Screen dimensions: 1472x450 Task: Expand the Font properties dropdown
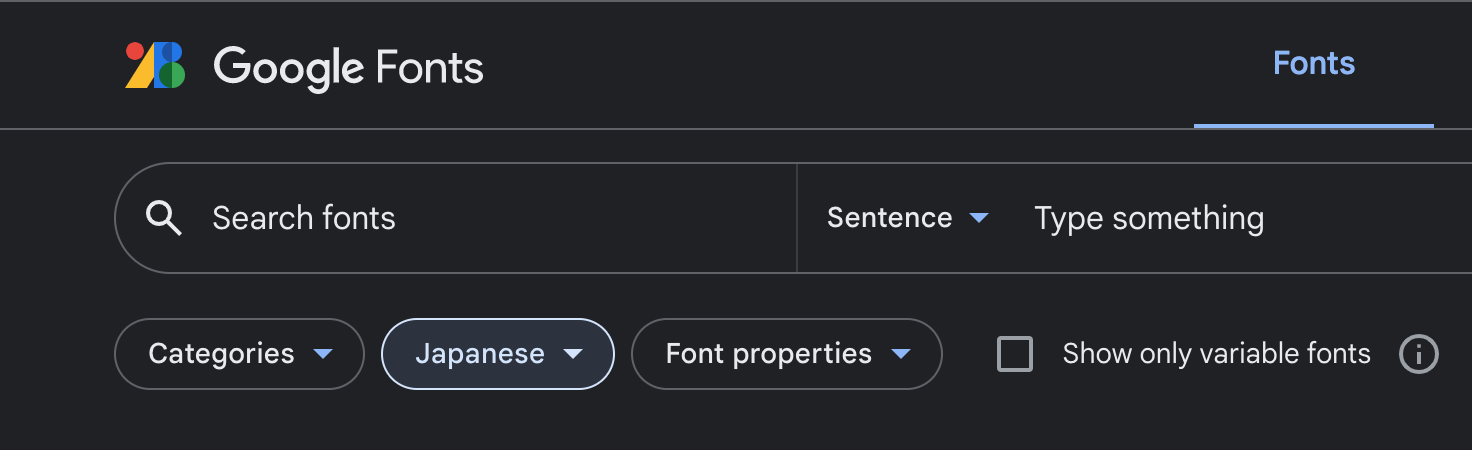click(786, 354)
